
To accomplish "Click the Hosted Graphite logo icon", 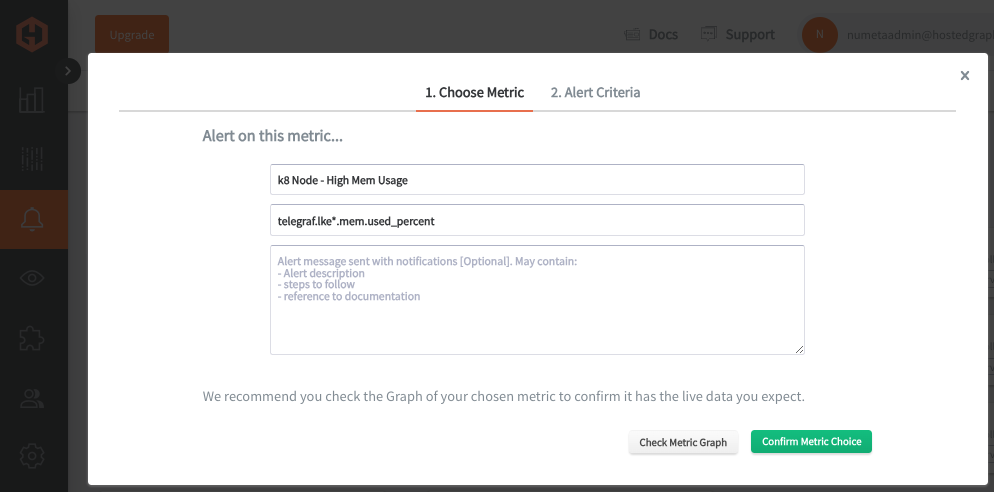I will (x=31, y=35).
